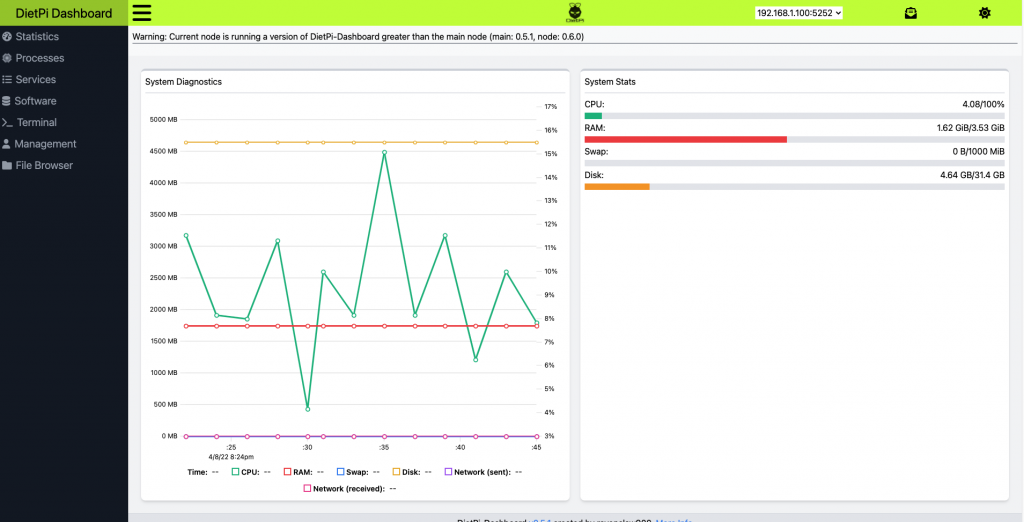
Task: Click the 4/8/22 8:24pm date label
Action: click(231, 457)
